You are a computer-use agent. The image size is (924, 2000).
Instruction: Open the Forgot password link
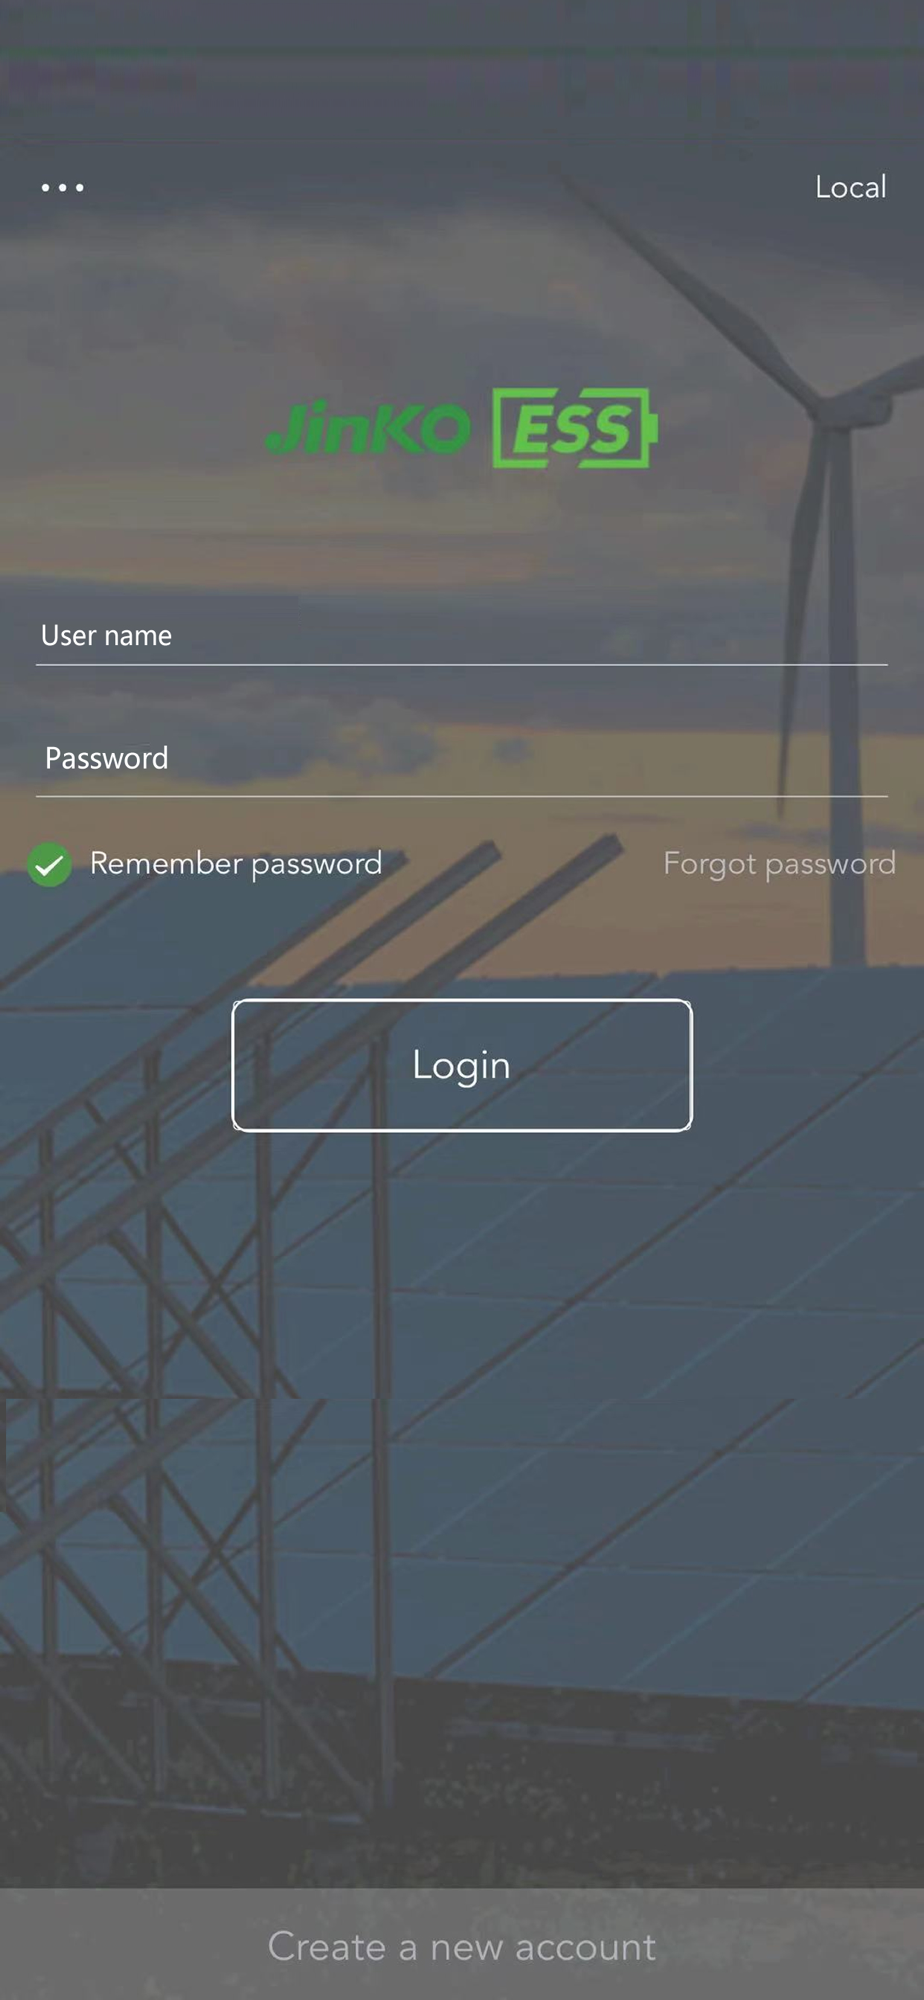(x=779, y=864)
